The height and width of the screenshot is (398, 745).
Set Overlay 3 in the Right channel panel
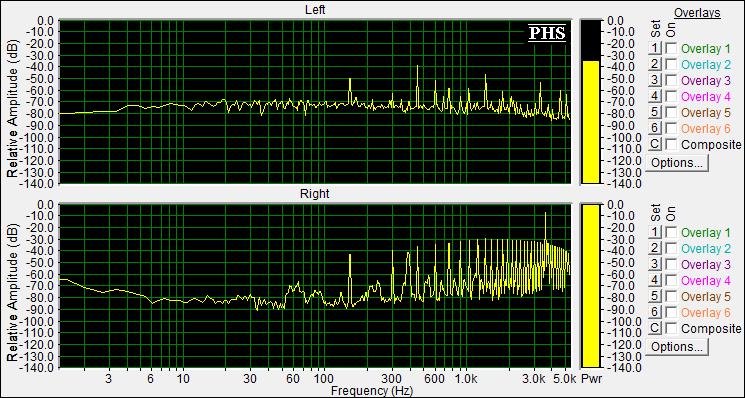(655, 265)
